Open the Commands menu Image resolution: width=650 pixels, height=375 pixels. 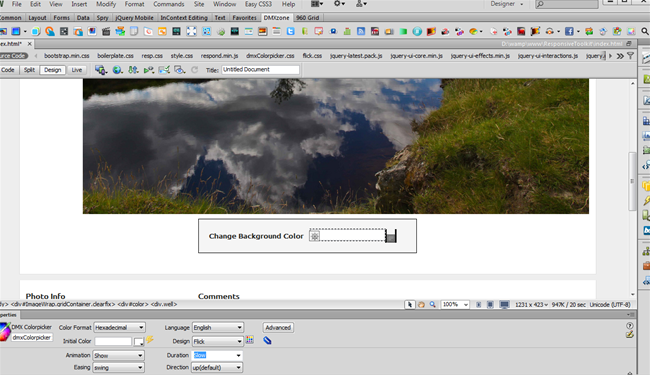click(x=169, y=4)
